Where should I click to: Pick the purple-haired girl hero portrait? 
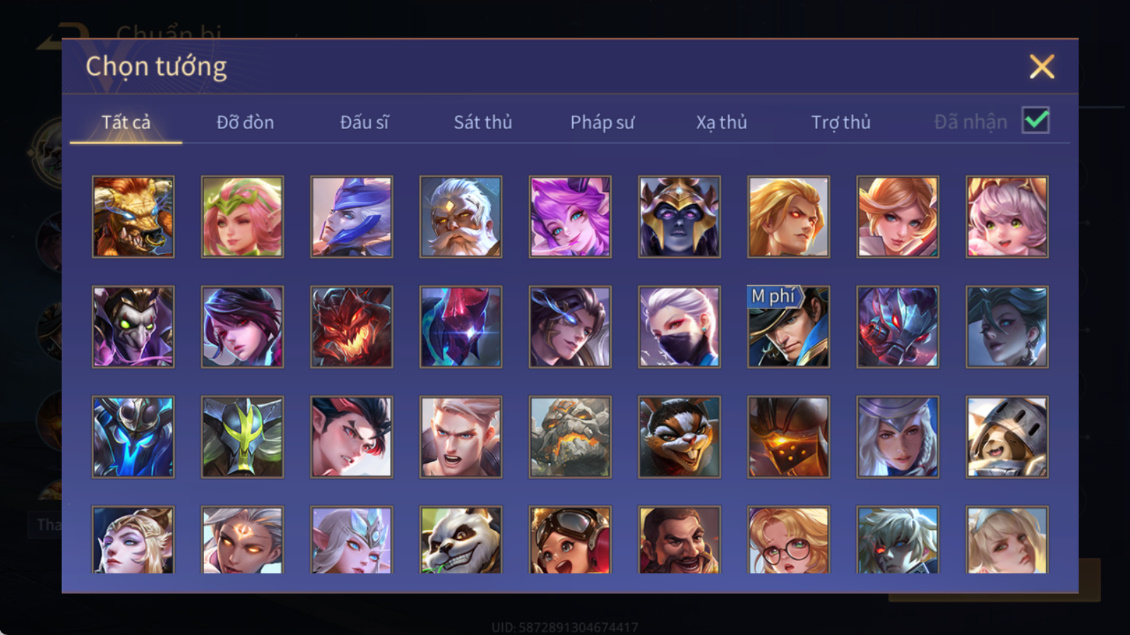tap(570, 217)
